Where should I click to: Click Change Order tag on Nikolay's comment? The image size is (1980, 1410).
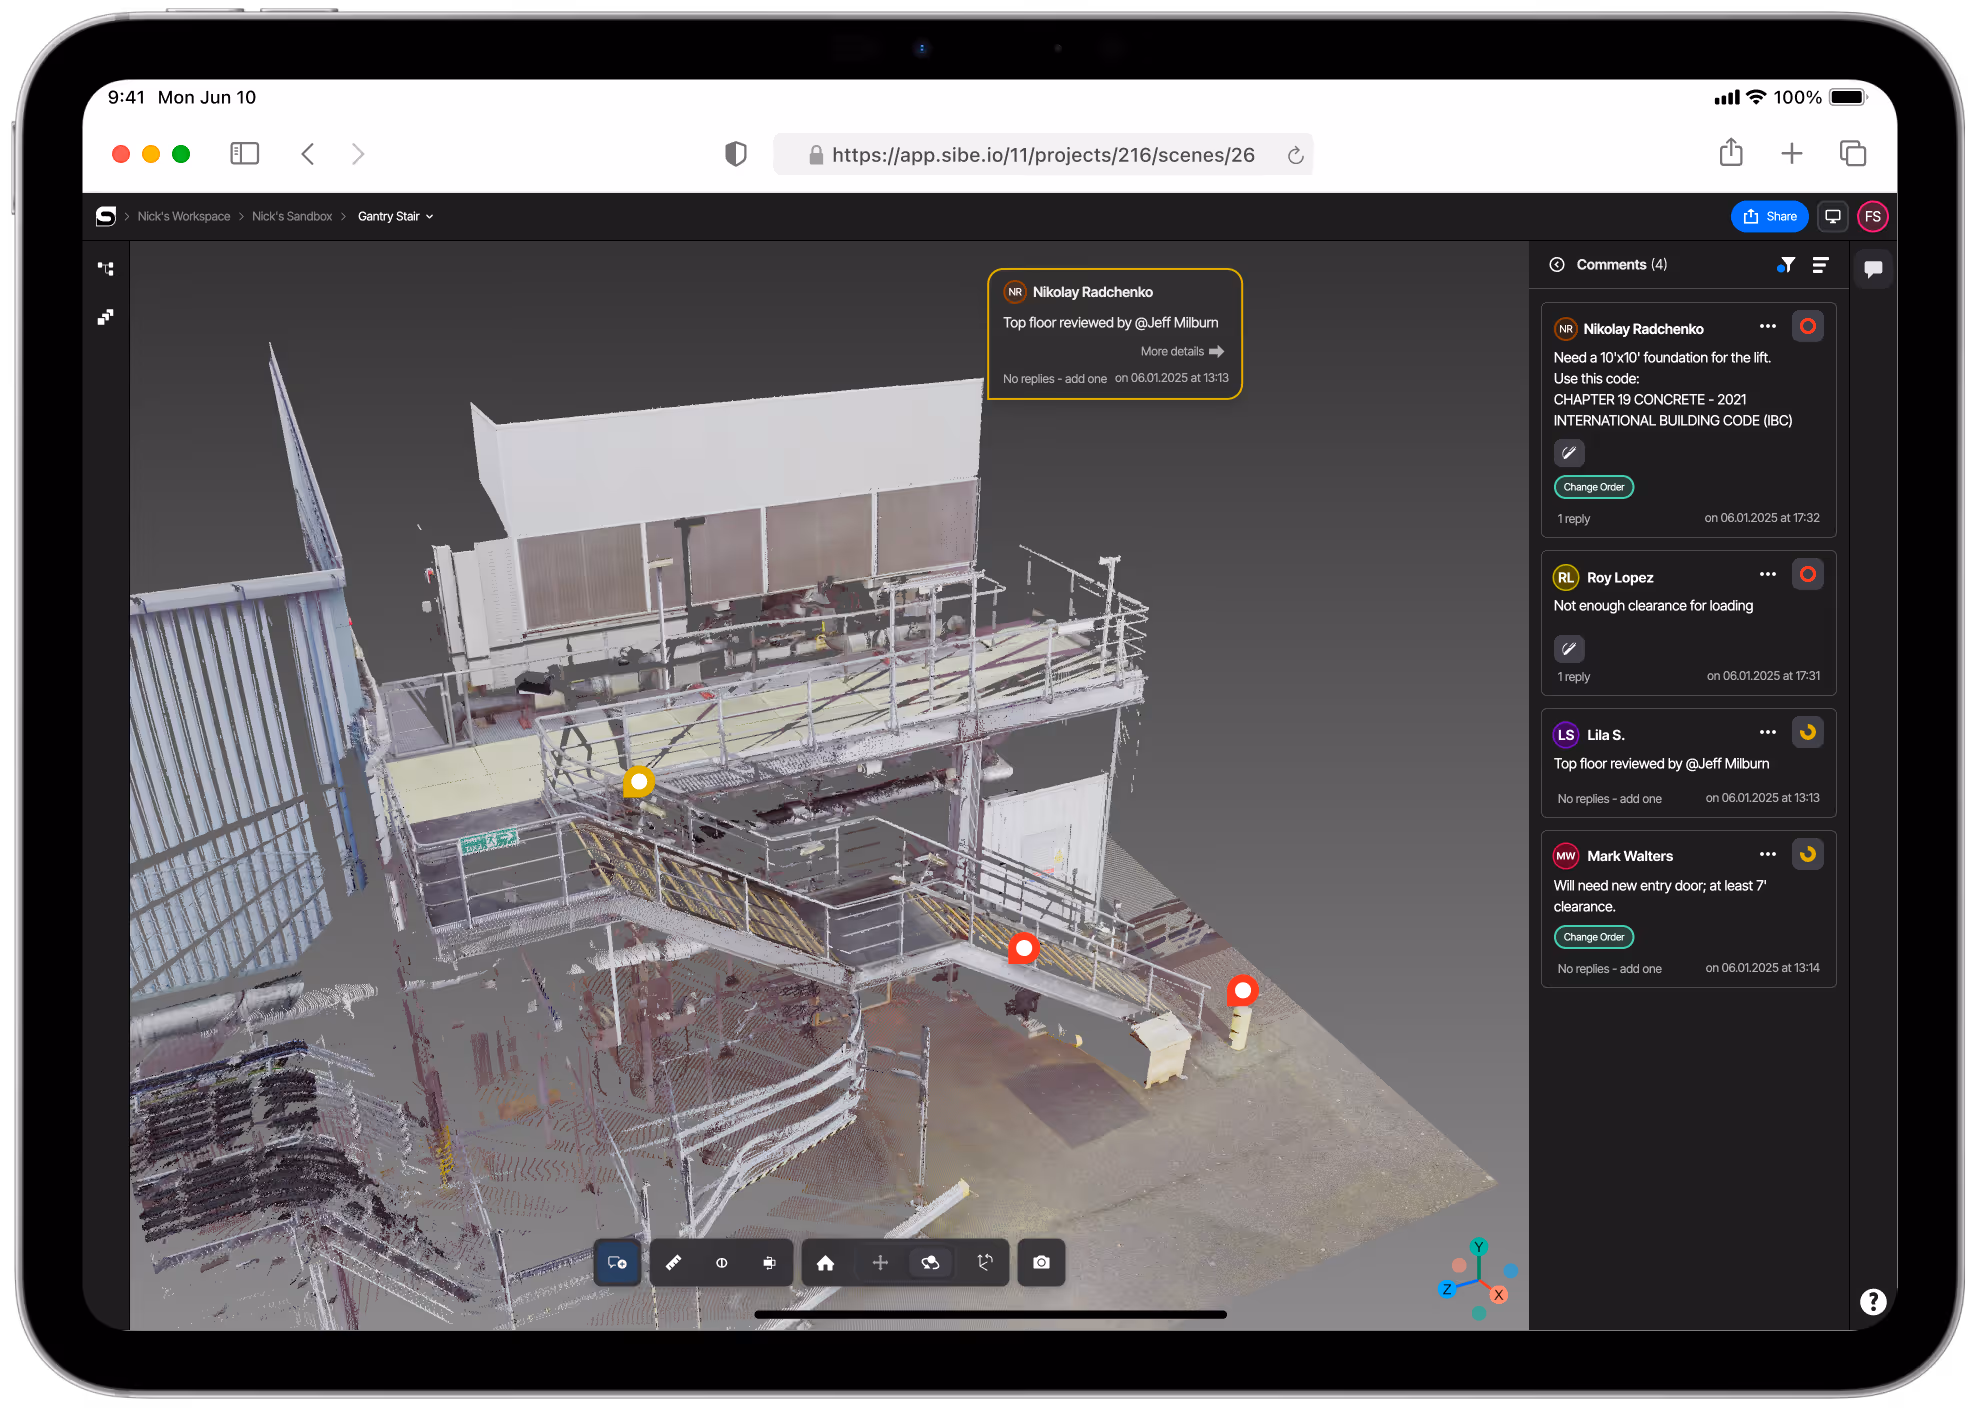1594,487
